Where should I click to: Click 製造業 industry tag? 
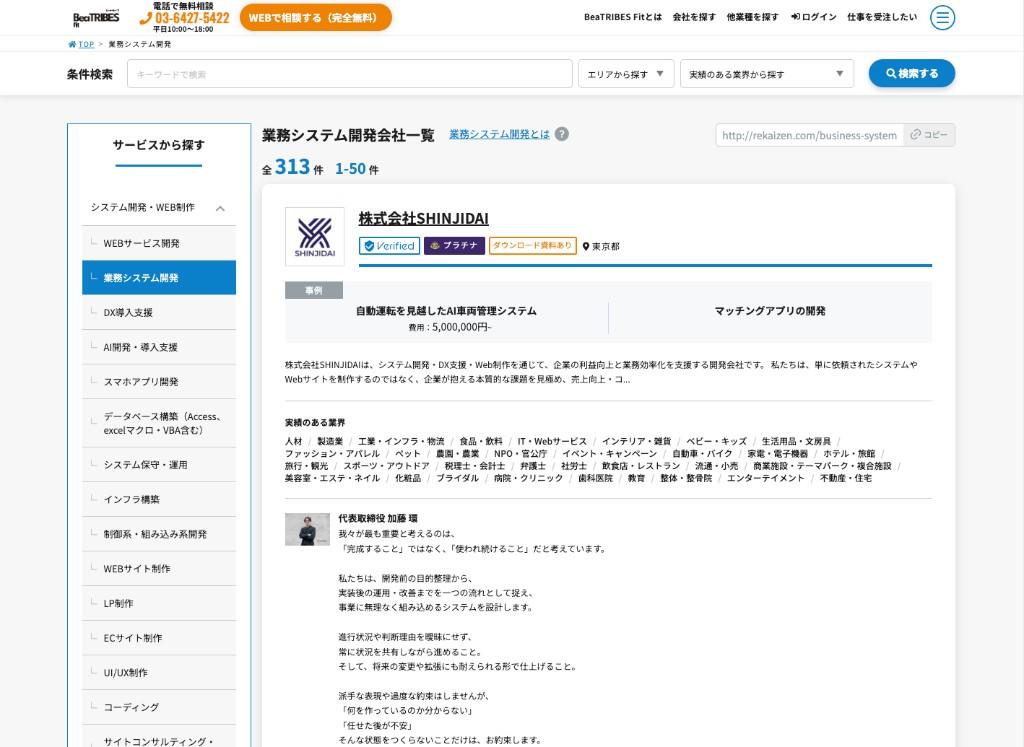(x=330, y=441)
